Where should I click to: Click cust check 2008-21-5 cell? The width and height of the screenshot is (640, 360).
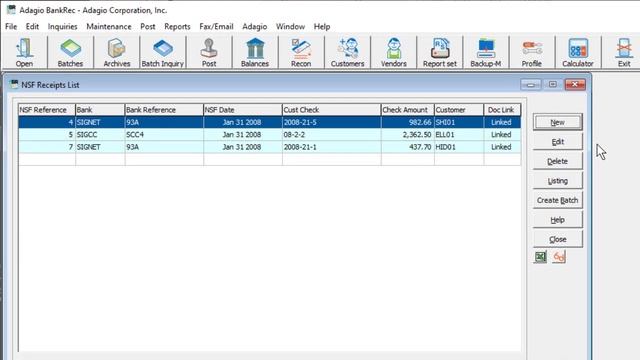point(331,122)
